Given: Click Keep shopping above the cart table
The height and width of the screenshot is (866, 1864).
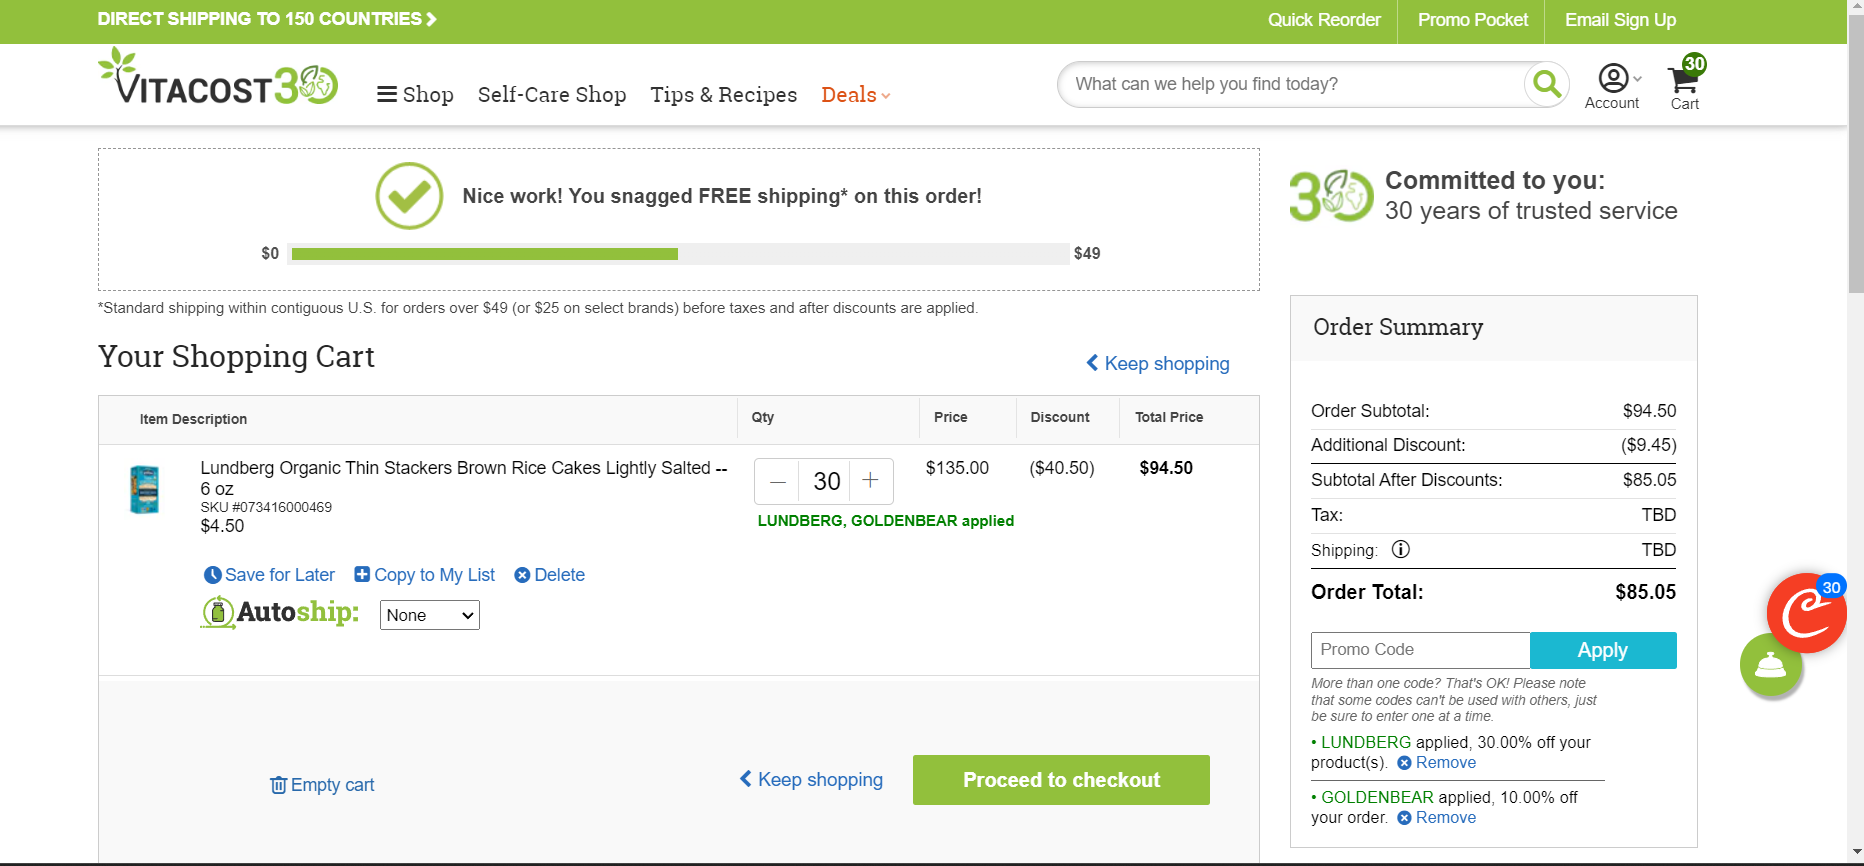Looking at the screenshot, I should (x=1158, y=364).
